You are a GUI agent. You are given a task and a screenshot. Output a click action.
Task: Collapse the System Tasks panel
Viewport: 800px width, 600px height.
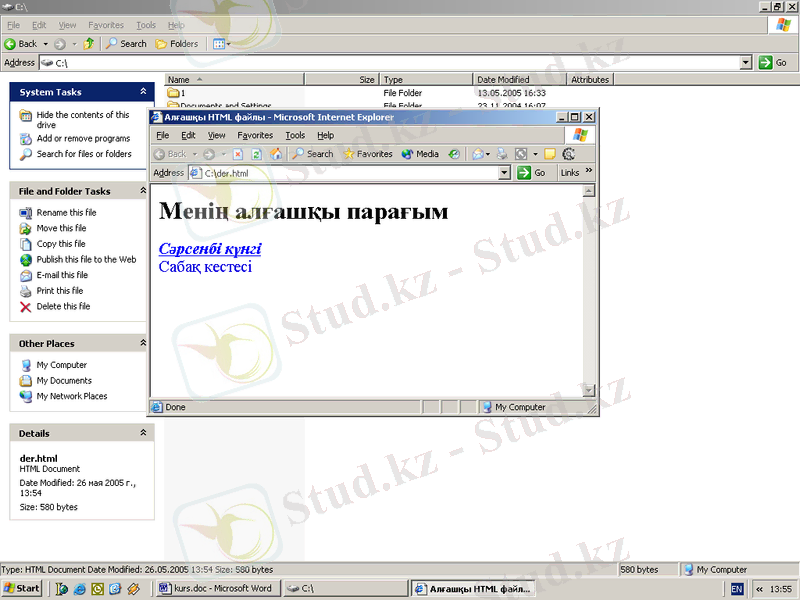[143, 92]
